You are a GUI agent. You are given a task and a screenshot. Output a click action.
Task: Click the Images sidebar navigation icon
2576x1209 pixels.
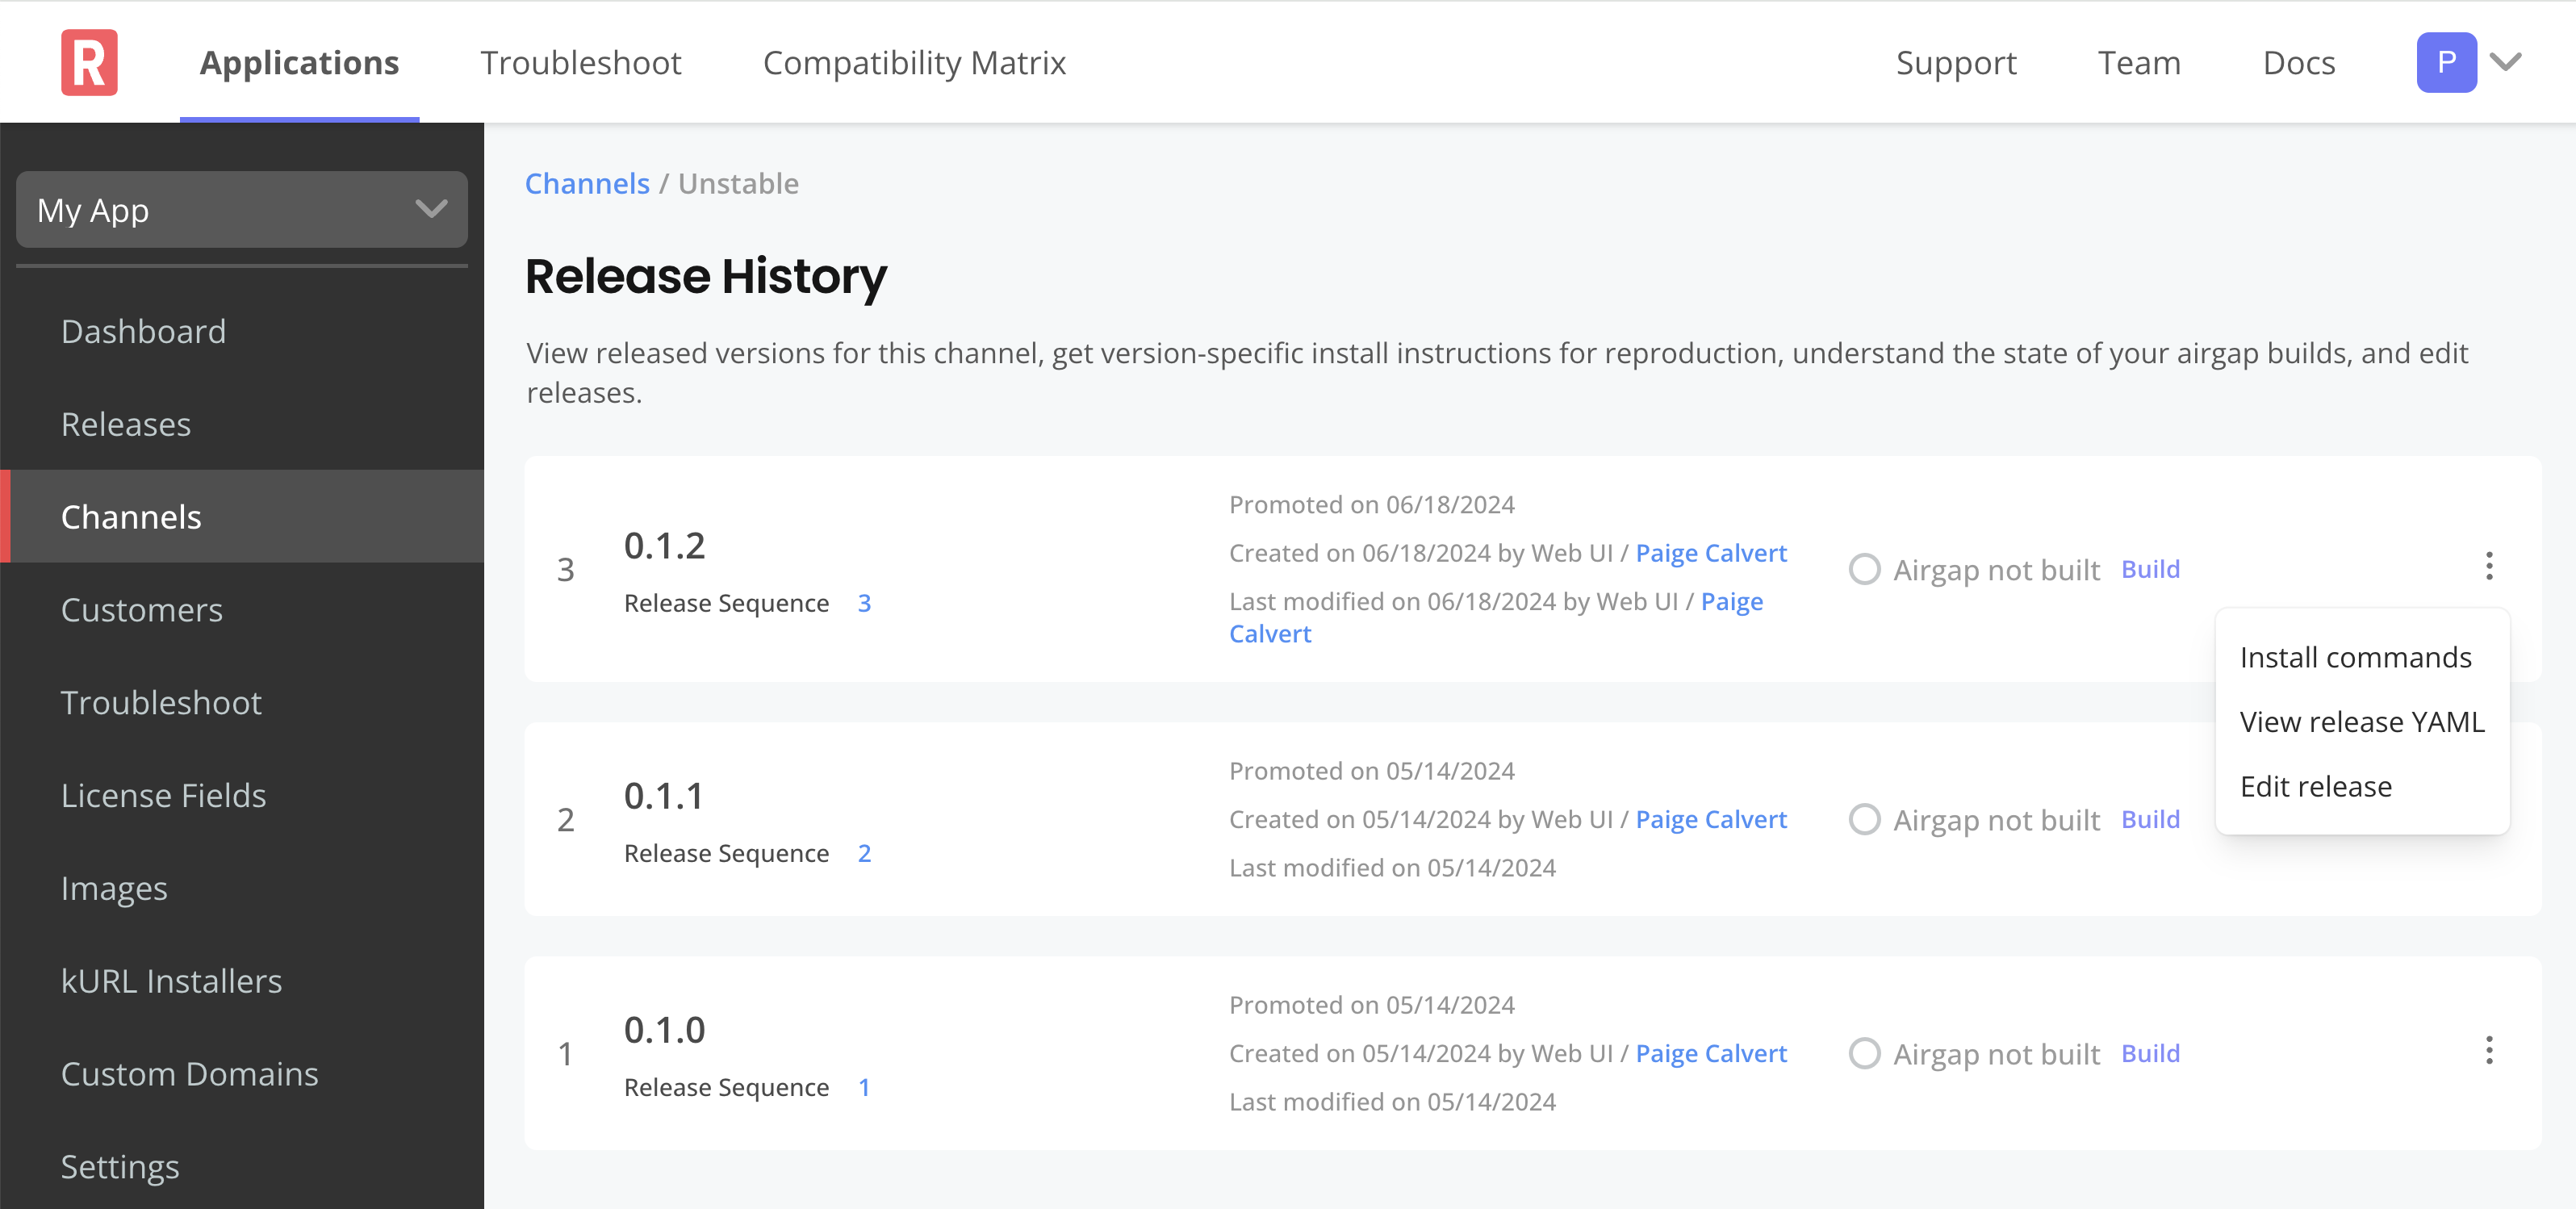pyautogui.click(x=111, y=887)
